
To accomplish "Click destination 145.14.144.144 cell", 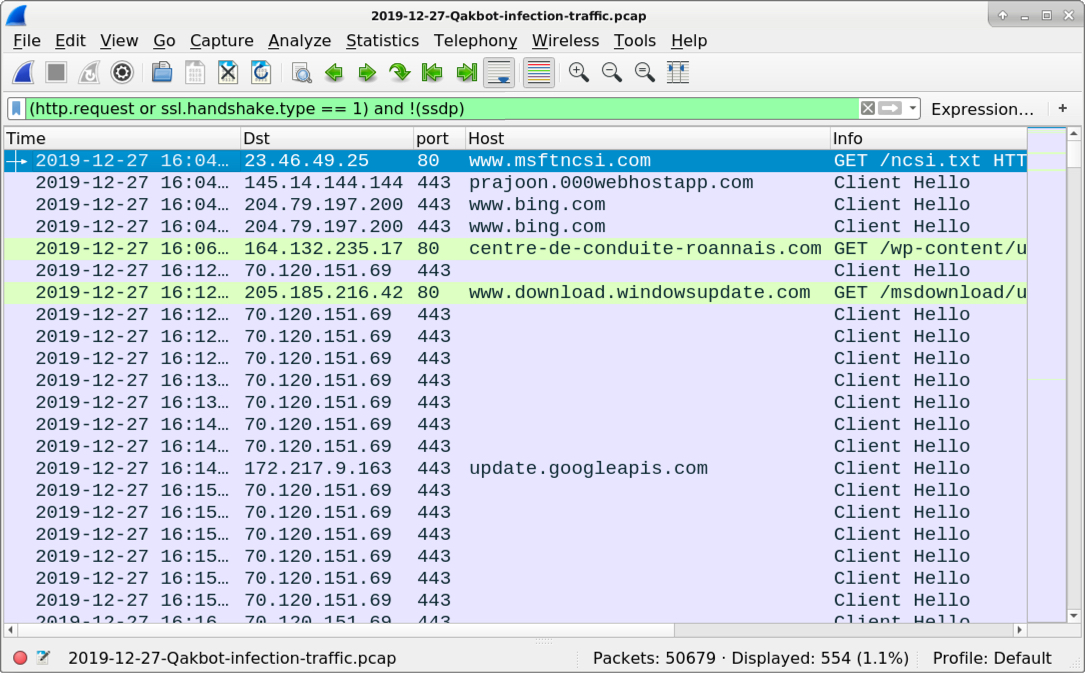I will 323,183.
